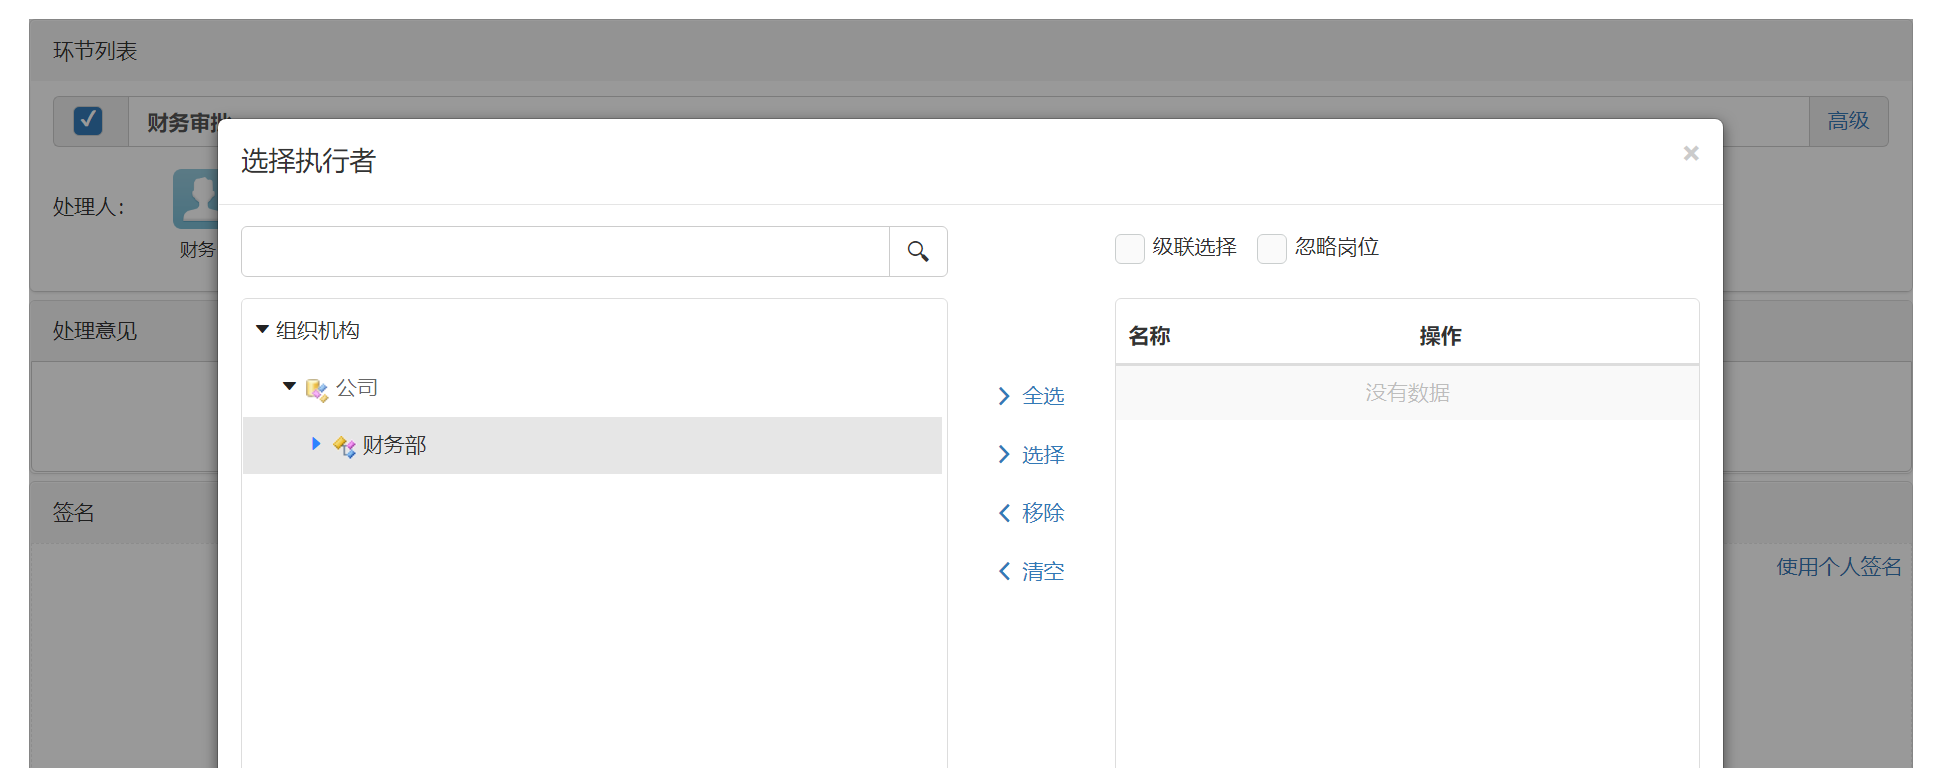
Task: Click the right chevron beside 选择
Action: point(1004,455)
